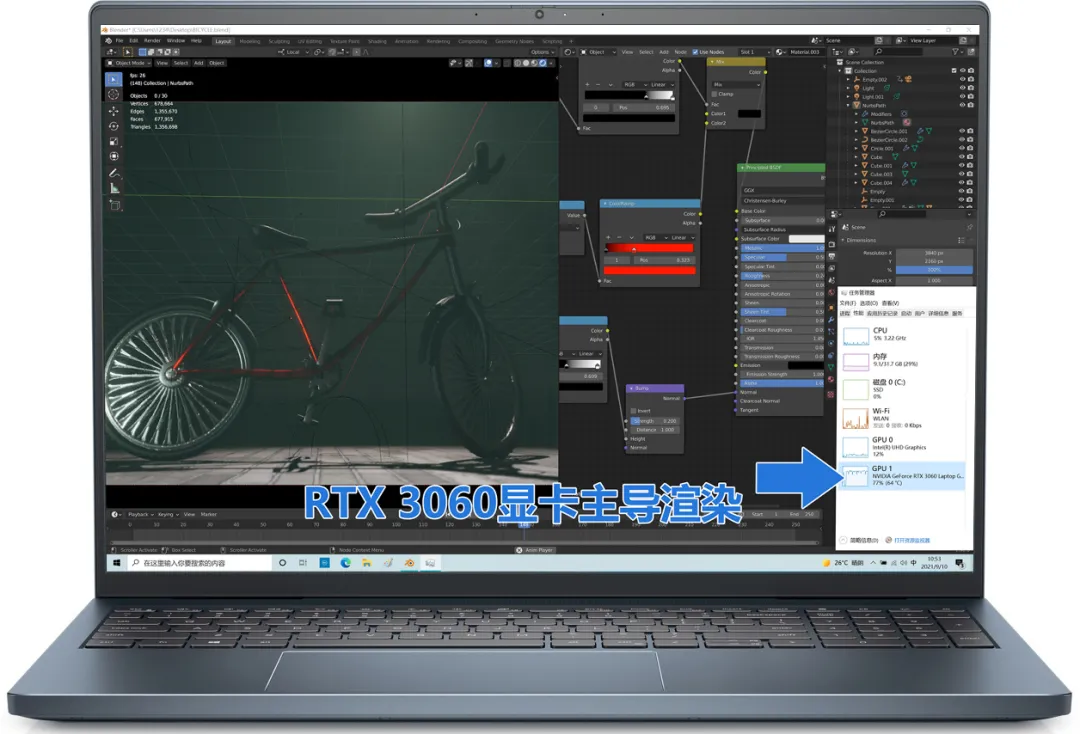Viewport: 1080px width, 734px height.
Task: Uncheck the Use Nodes checkbox
Action: [695, 52]
